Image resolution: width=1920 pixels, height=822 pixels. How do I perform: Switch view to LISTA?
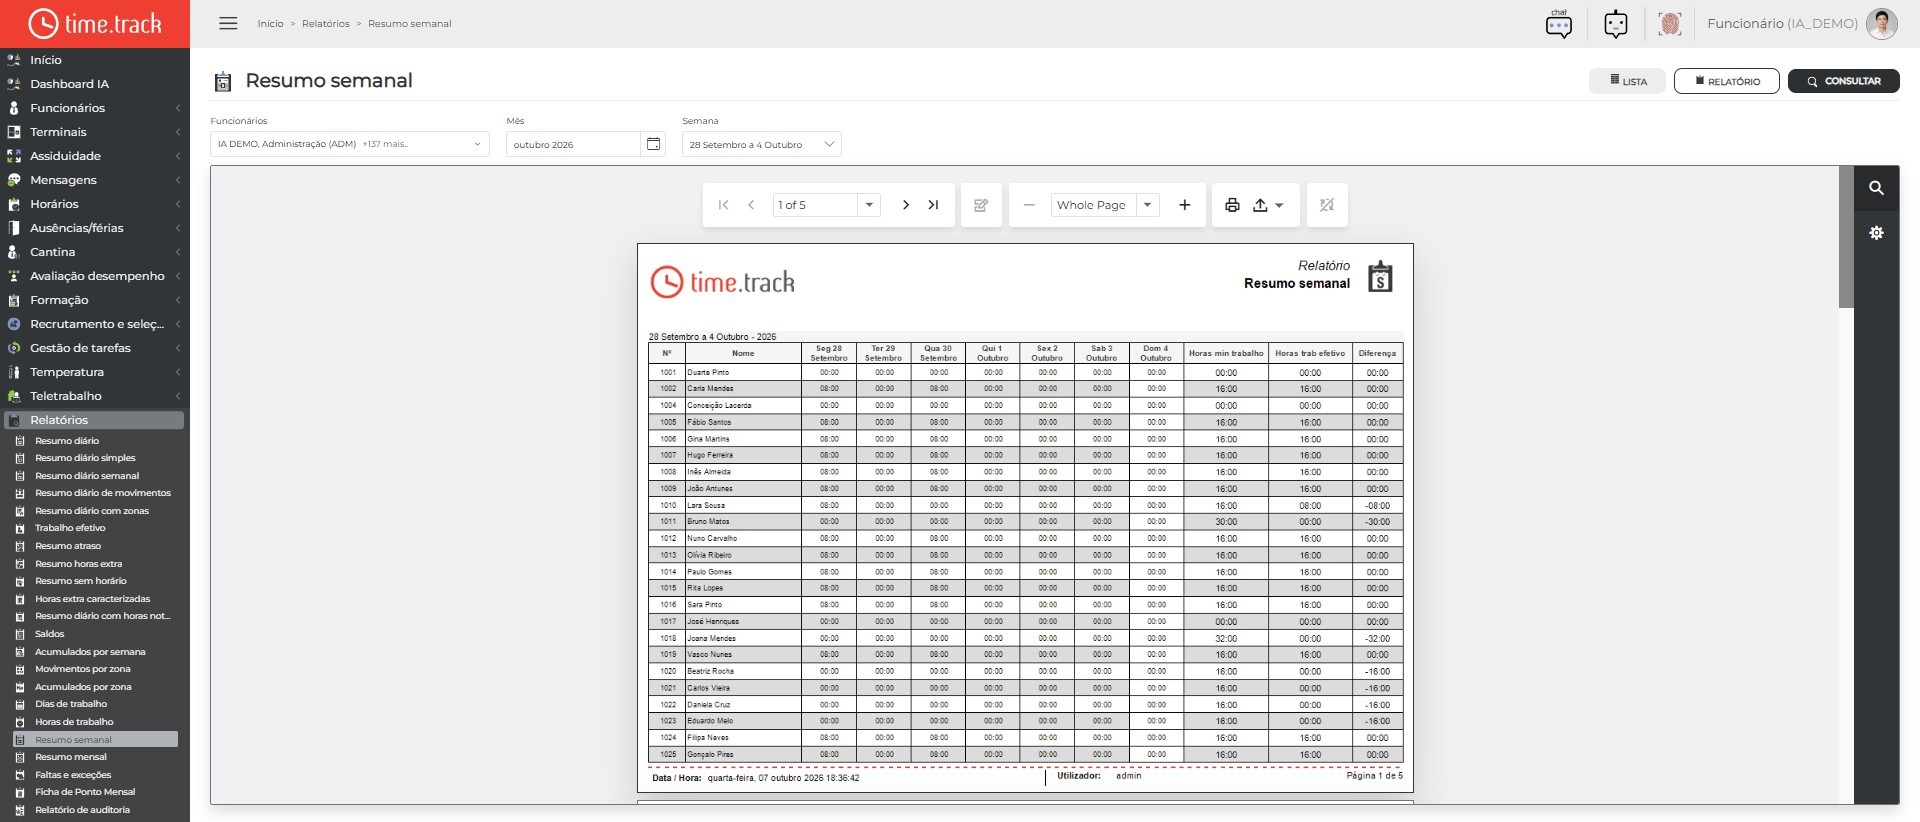point(1628,81)
